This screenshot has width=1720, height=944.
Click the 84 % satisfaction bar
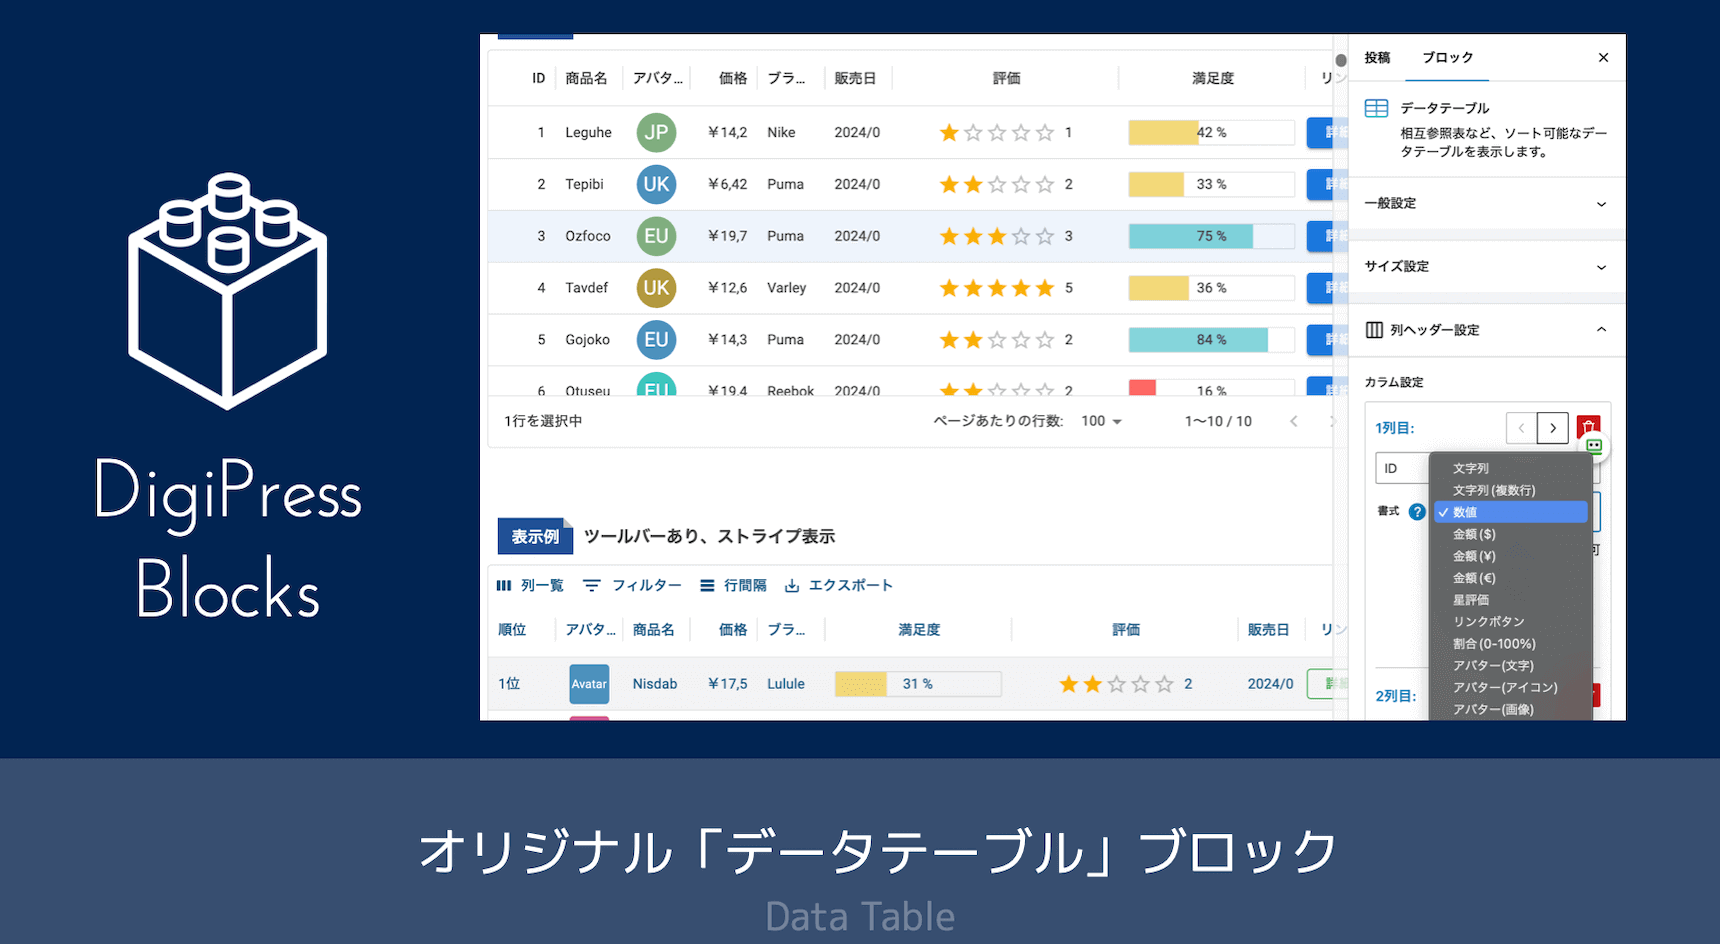click(x=1211, y=340)
